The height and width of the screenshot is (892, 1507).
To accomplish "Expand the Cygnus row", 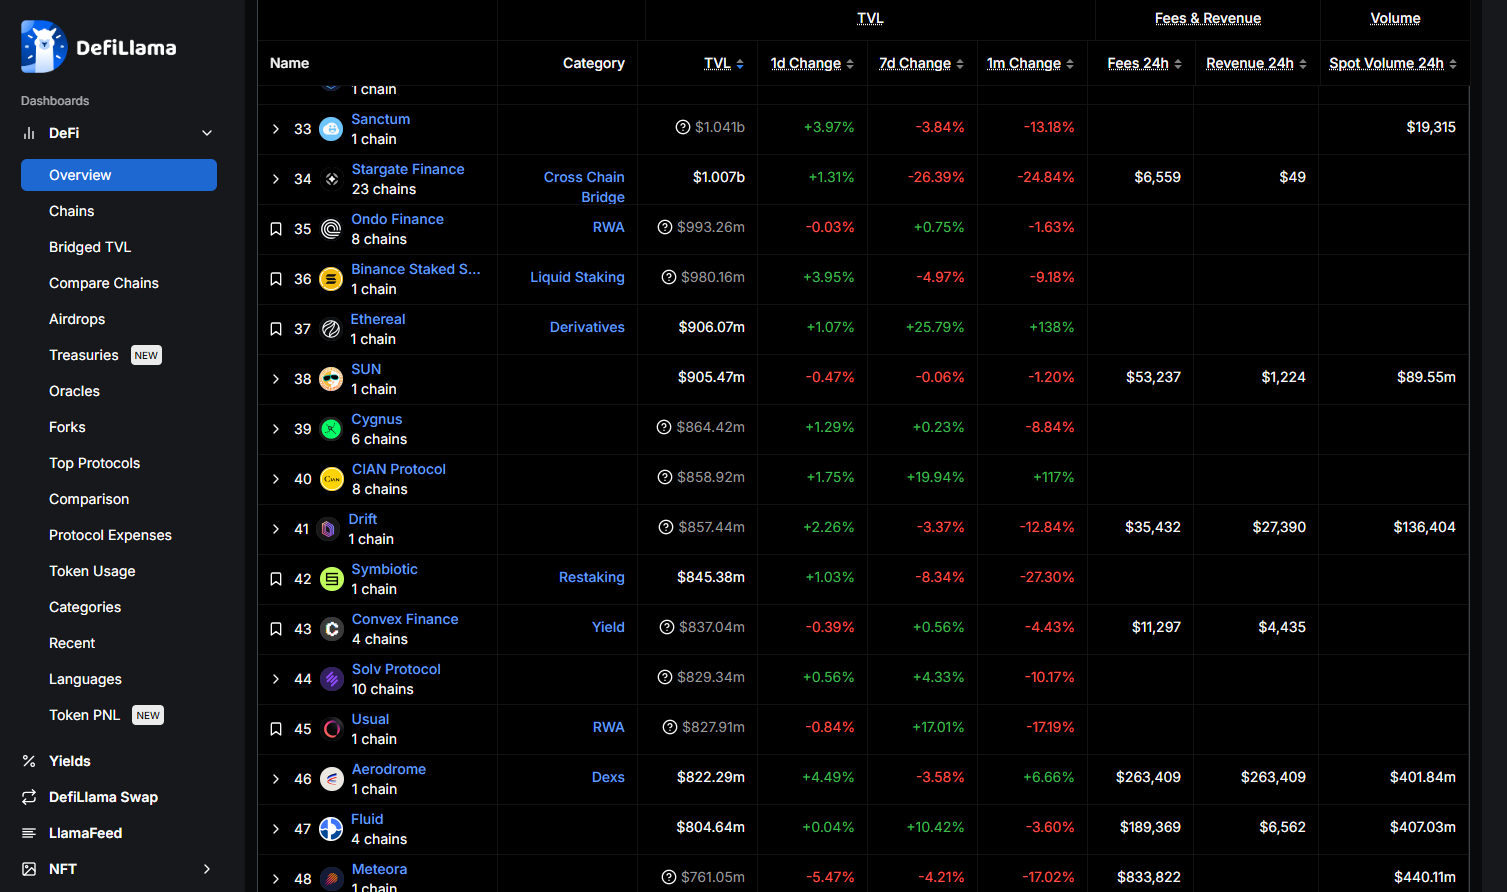I will click(276, 429).
